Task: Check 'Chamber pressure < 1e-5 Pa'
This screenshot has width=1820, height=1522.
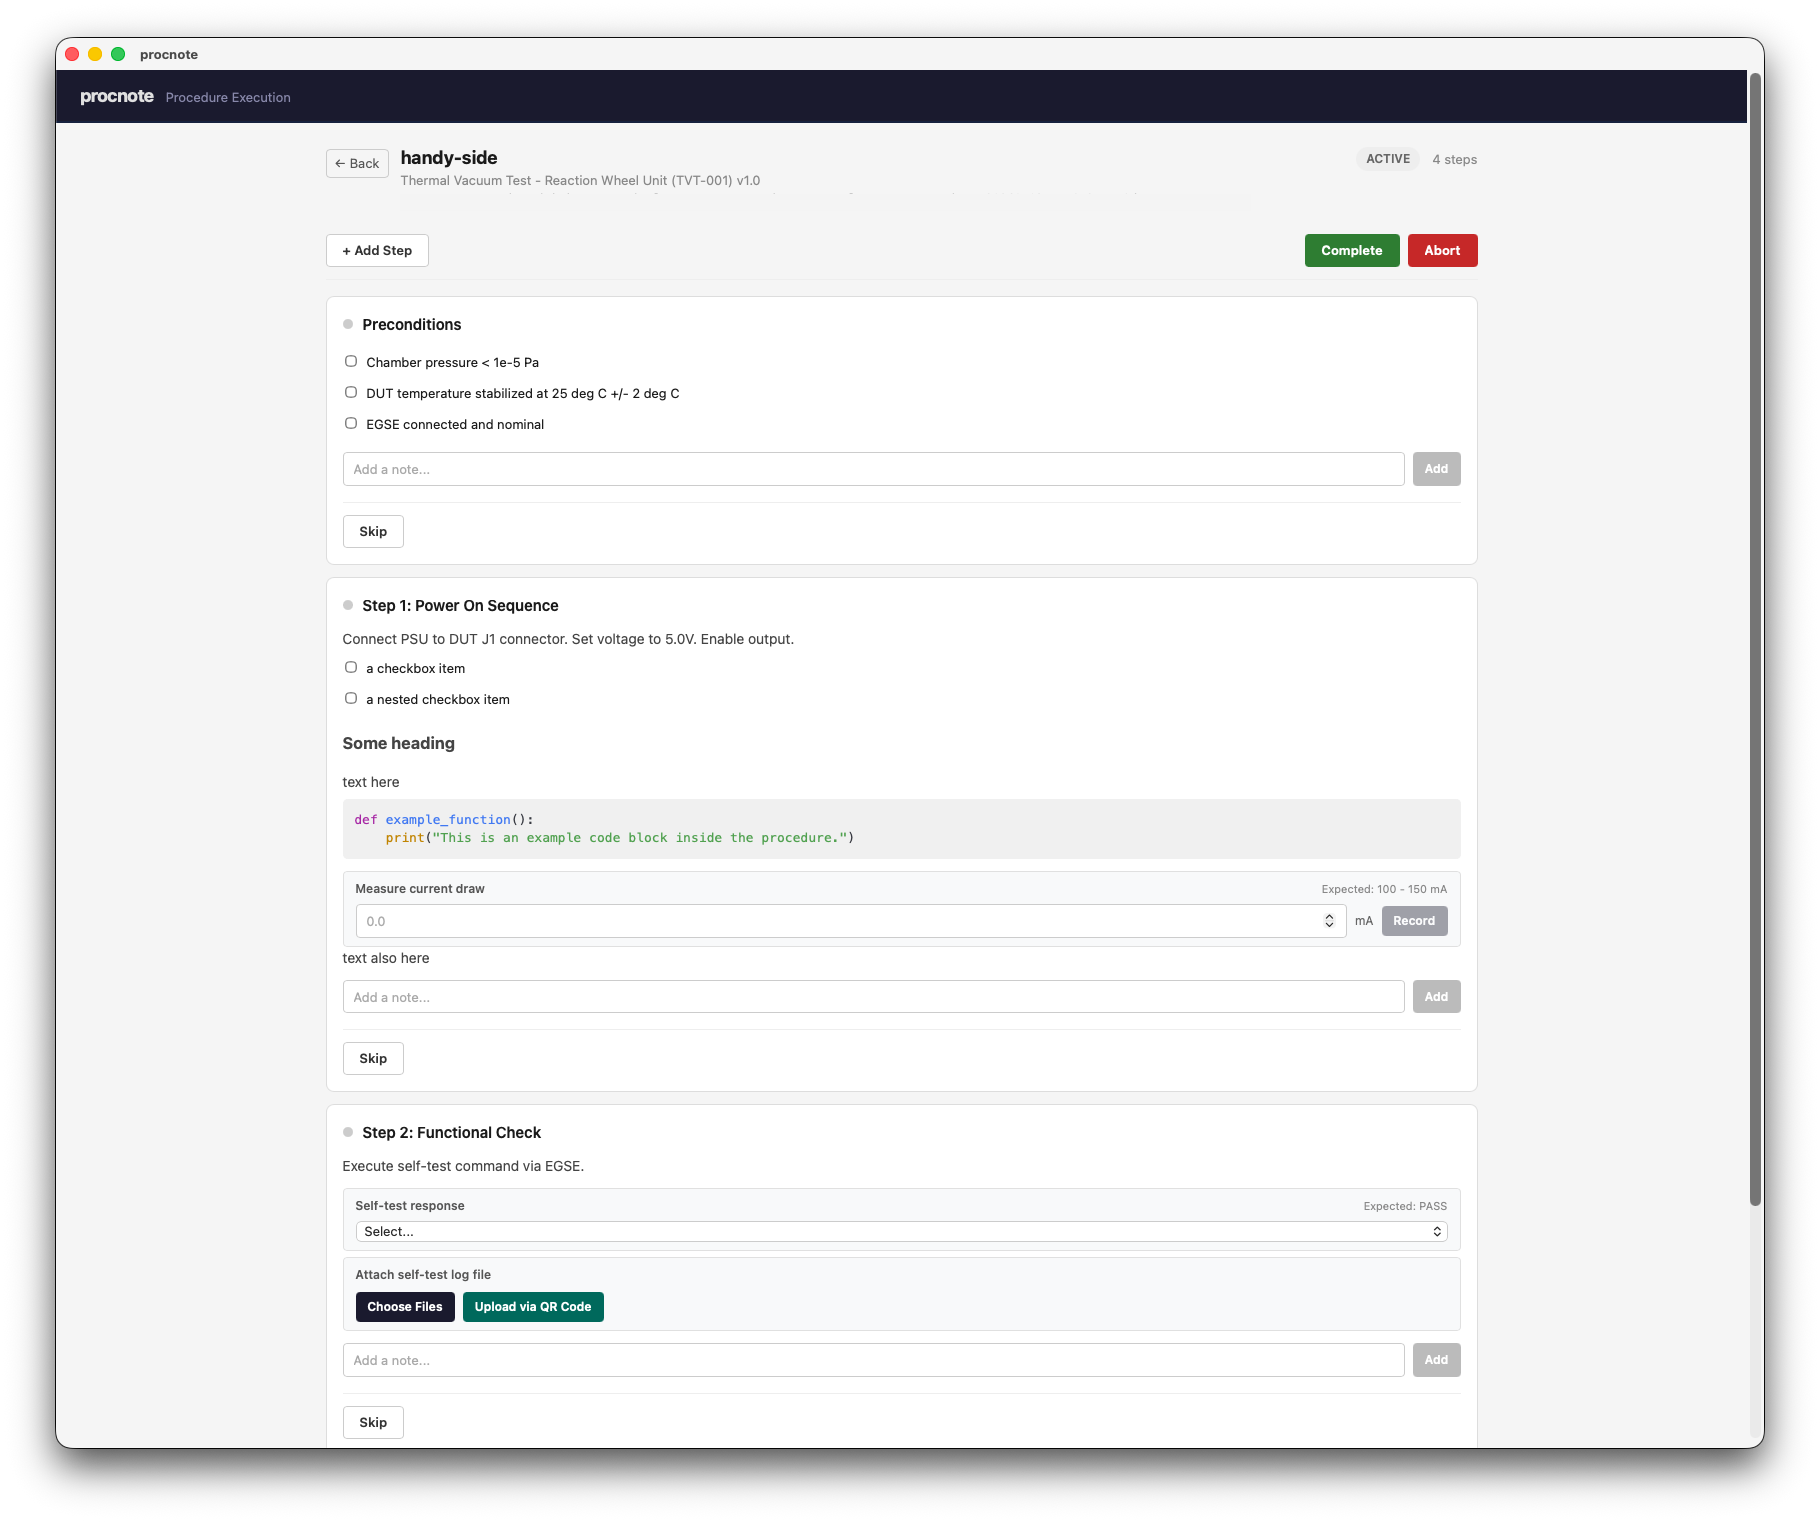Action: pos(351,361)
